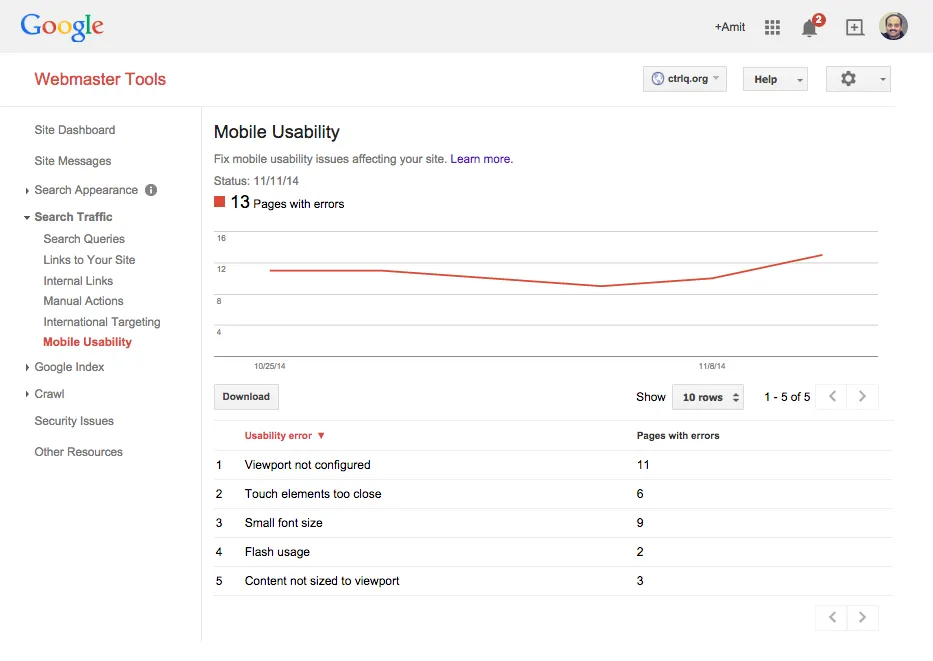This screenshot has height=661, width=933.
Task: Open the Google apps grid launcher
Action: tap(772, 27)
